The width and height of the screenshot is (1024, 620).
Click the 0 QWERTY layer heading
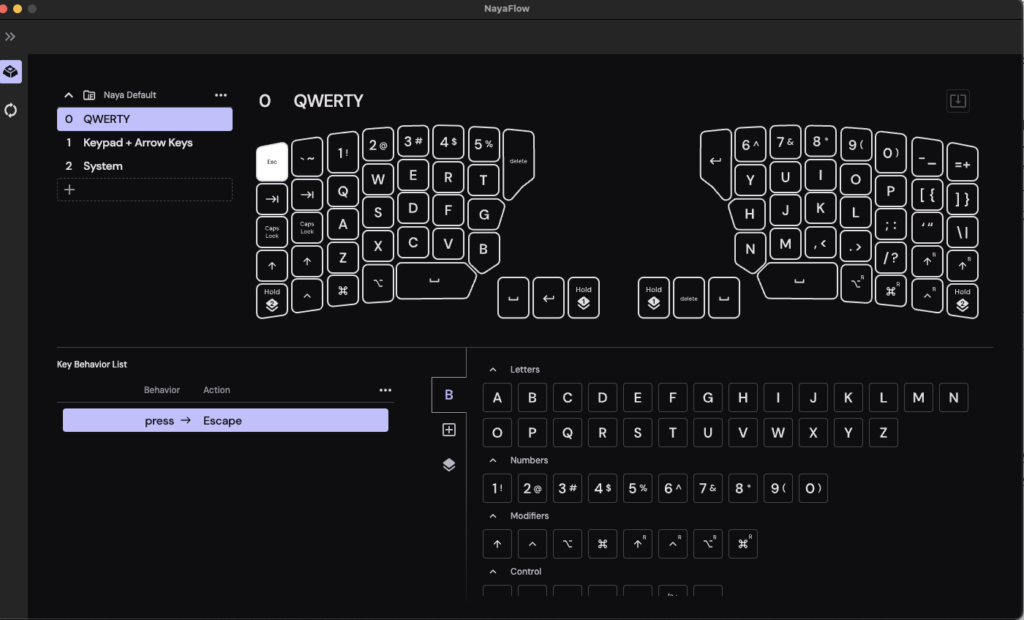311,101
